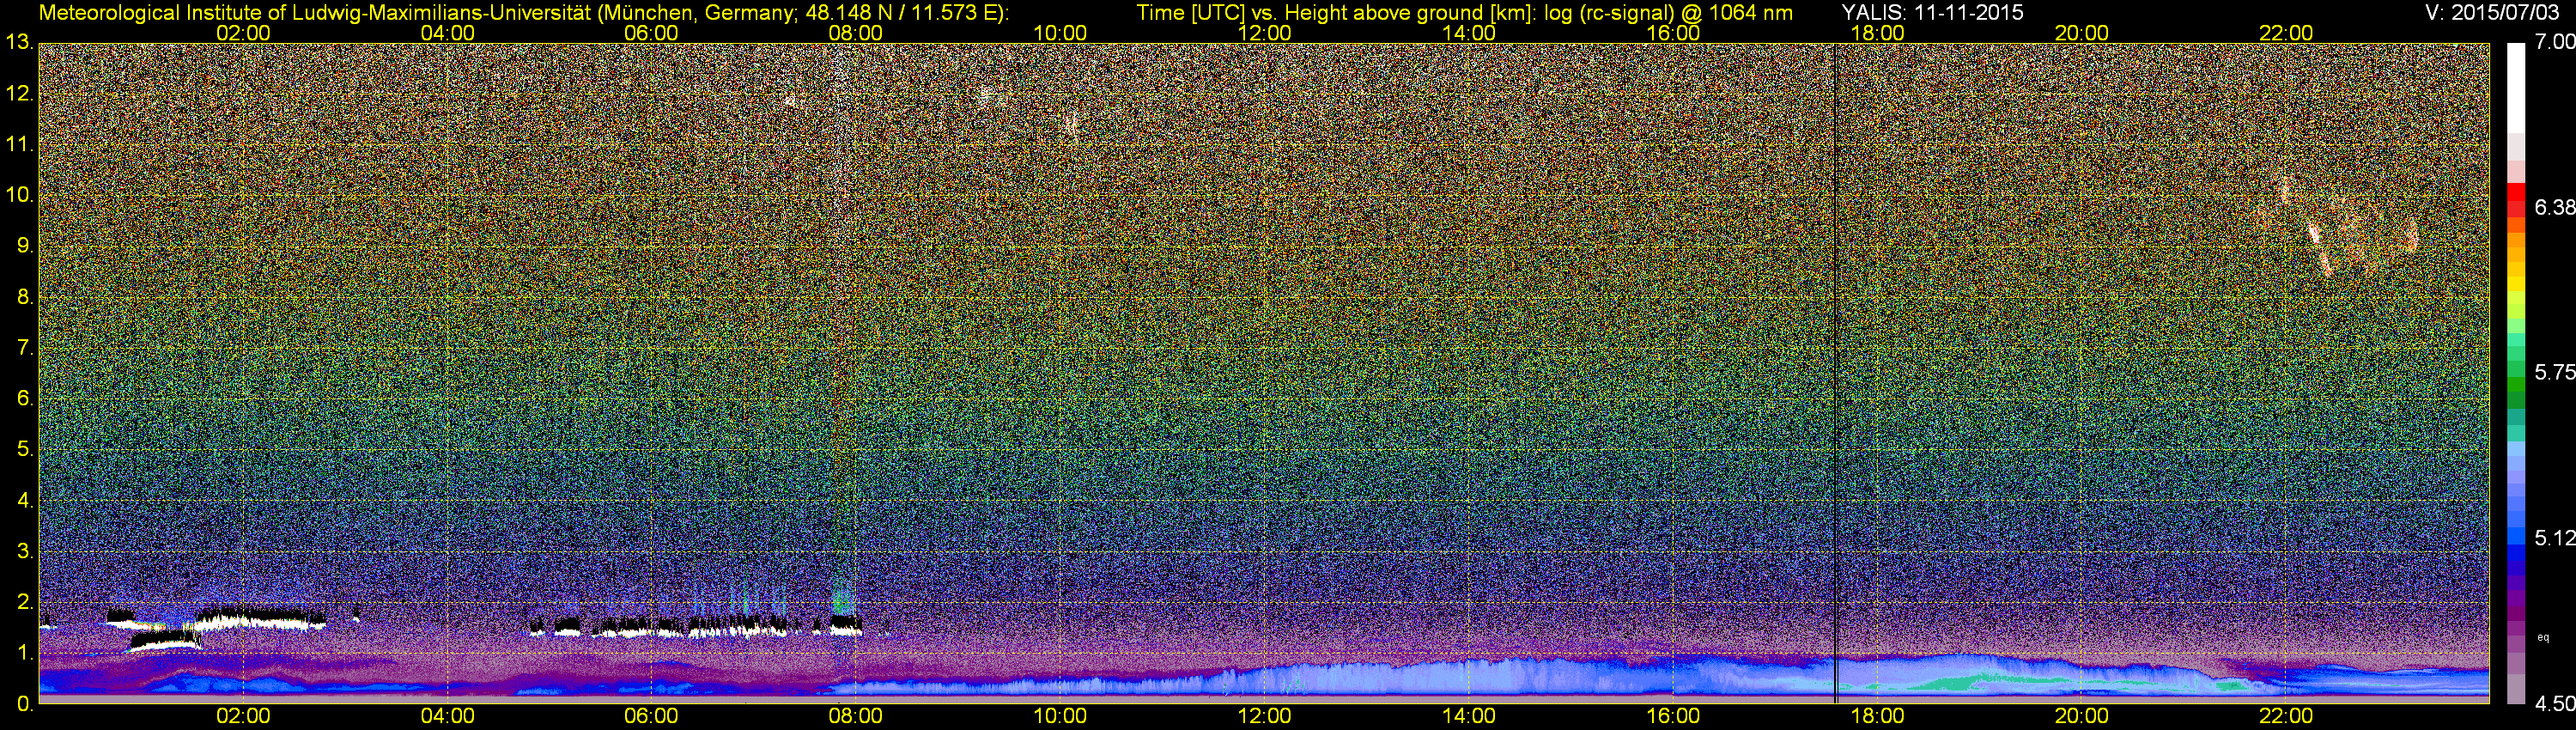
Task: Click the 22:00 label on the bottom time axis
Action: 2286,716
